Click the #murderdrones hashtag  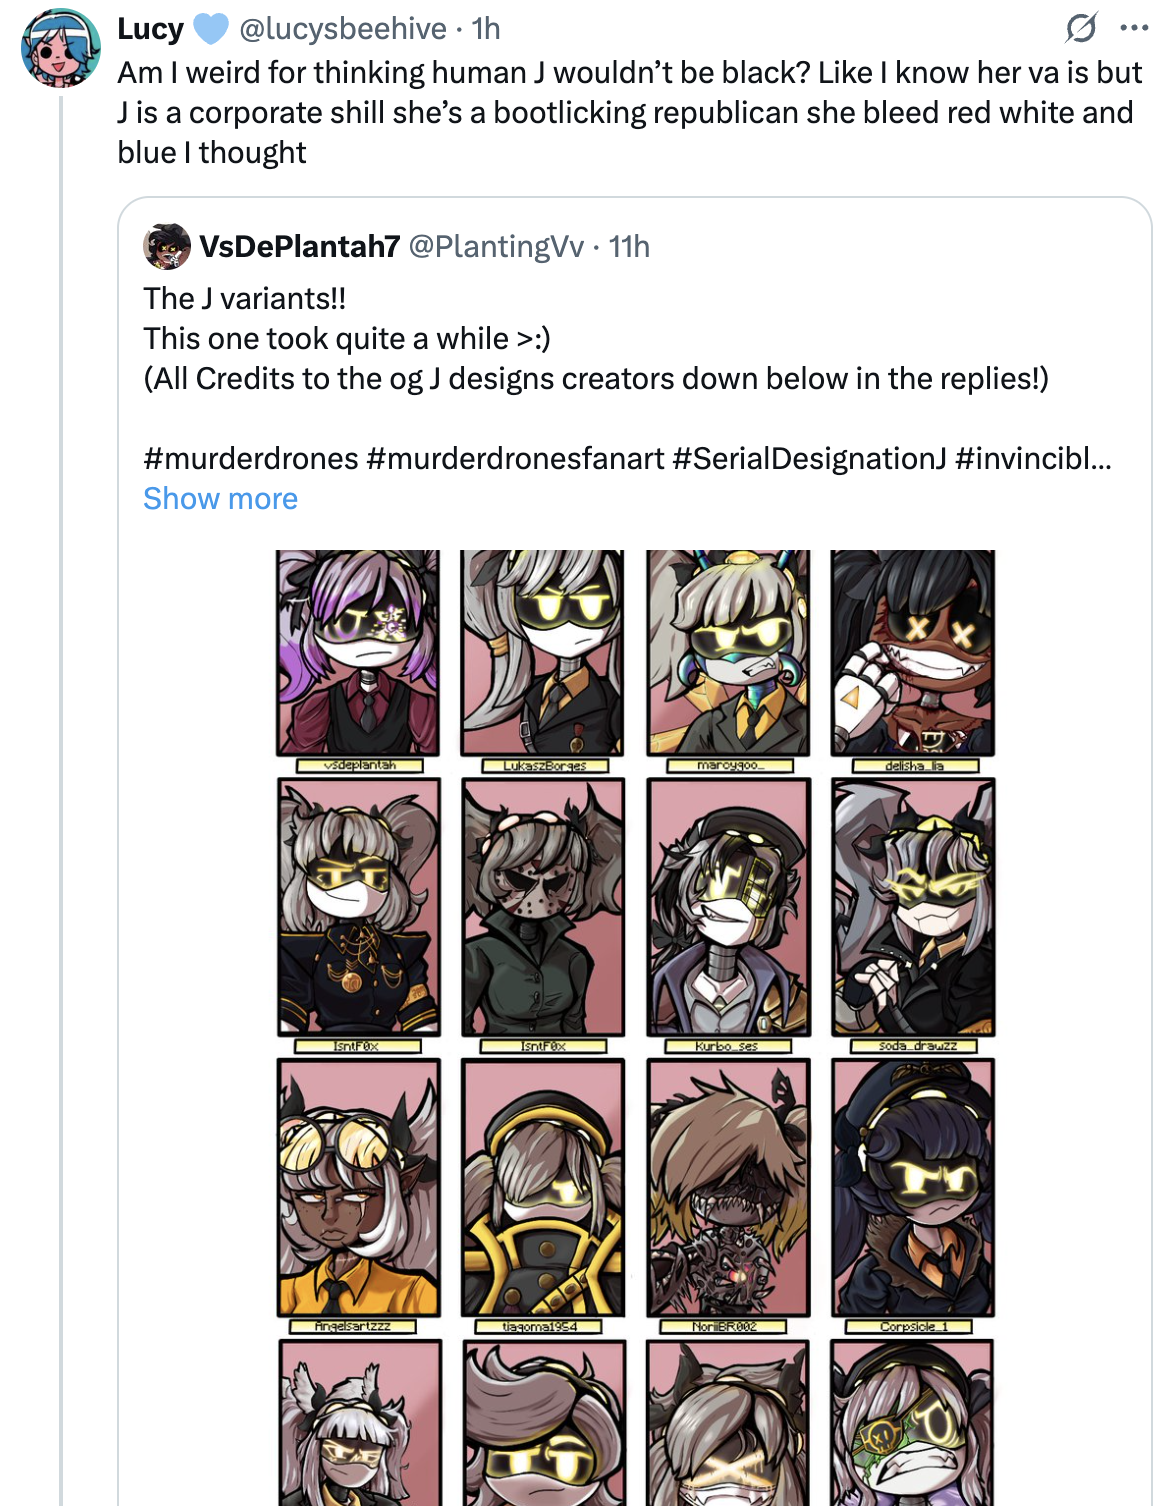pyautogui.click(x=251, y=458)
